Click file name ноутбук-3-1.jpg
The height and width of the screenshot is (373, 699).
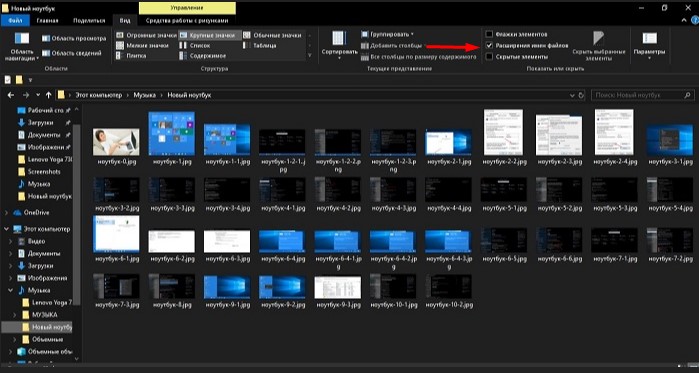(x=670, y=162)
